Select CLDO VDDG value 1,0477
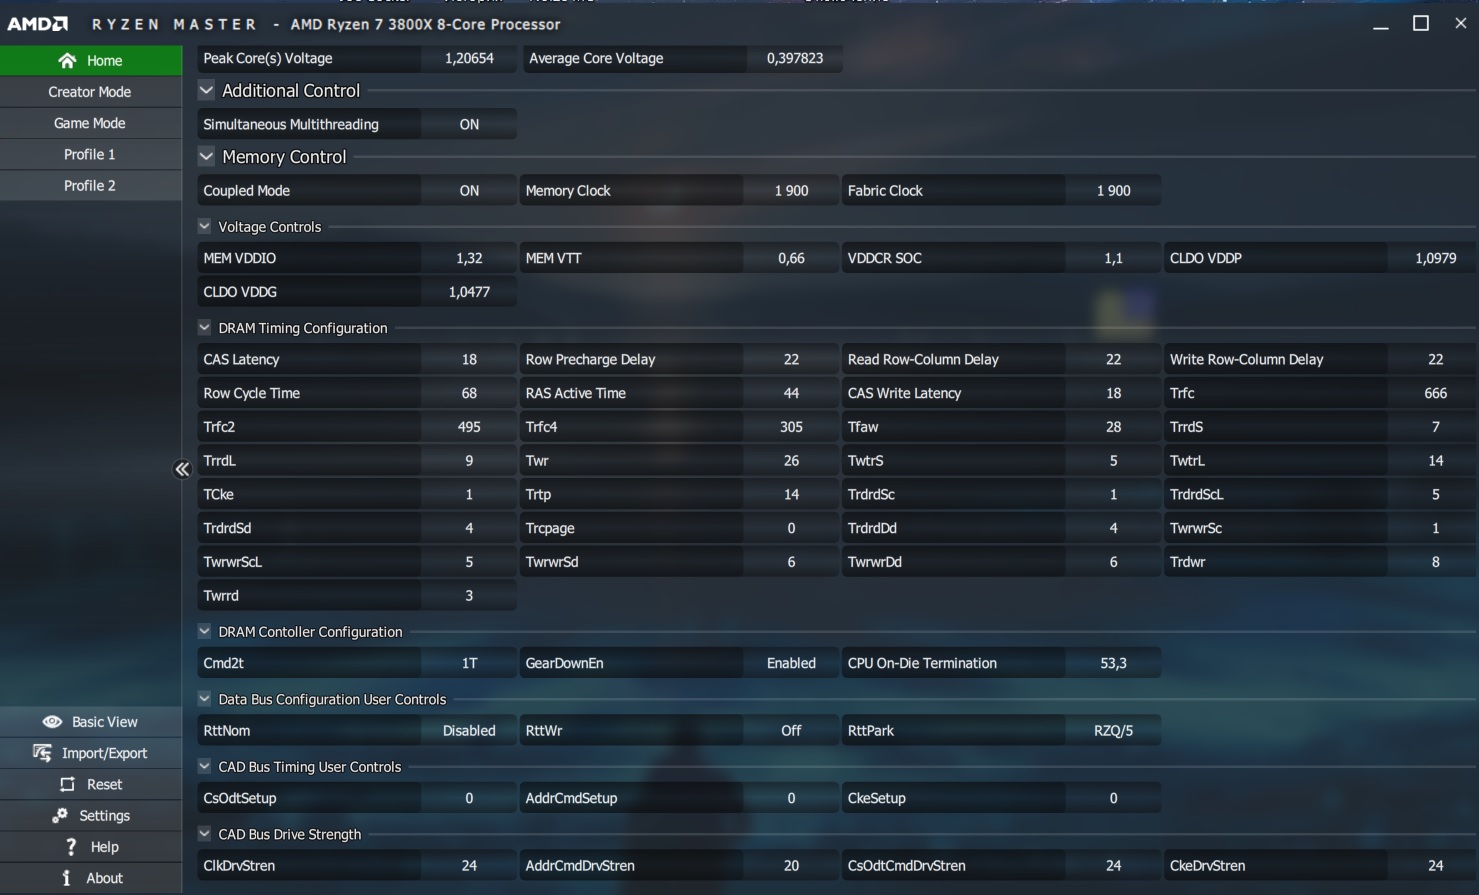1479x895 pixels. coord(469,292)
